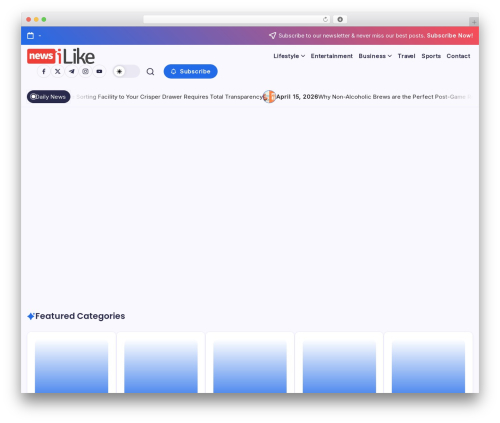Open the Travel menu item
This screenshot has width=500, height=423.
coord(406,56)
